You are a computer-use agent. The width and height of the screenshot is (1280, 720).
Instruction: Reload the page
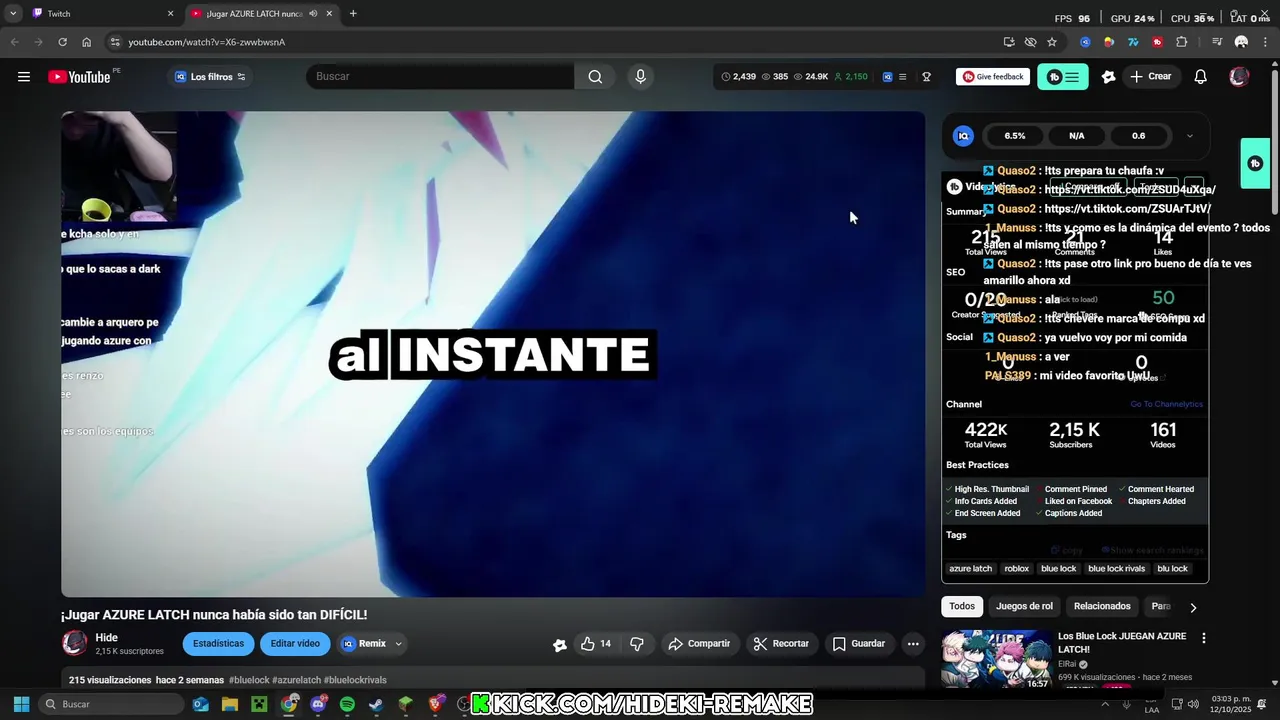pos(62,42)
